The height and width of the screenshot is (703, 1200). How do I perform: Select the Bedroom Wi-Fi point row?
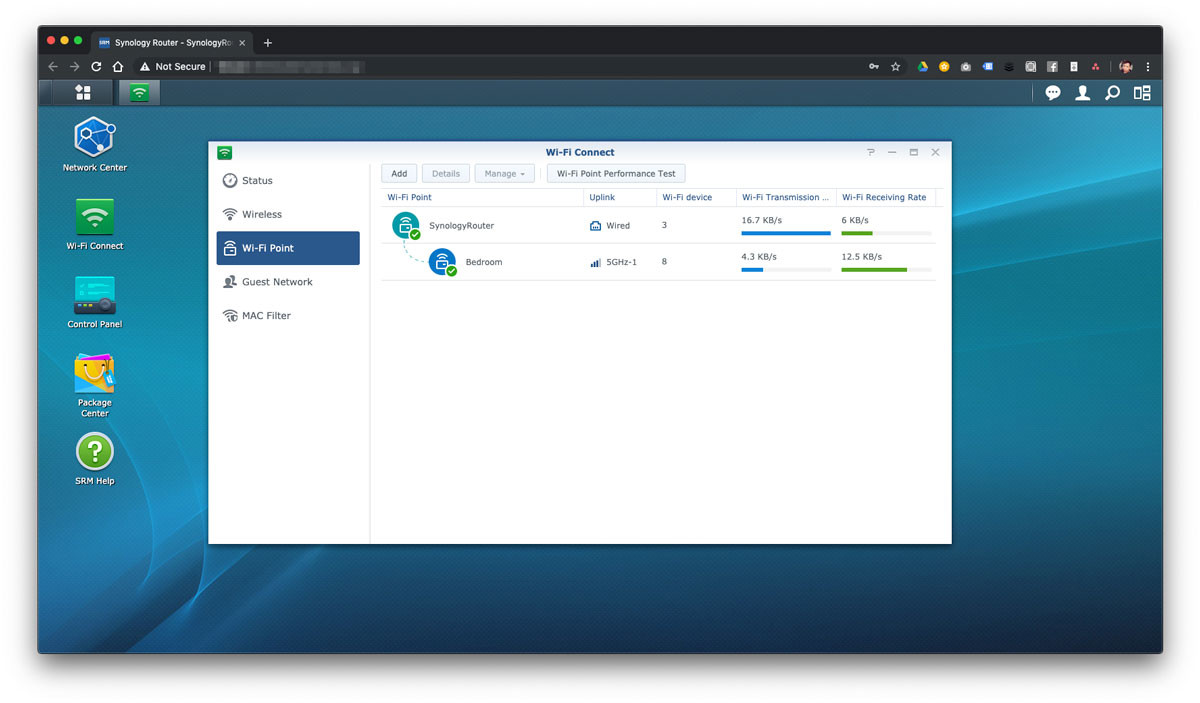[x=484, y=262]
